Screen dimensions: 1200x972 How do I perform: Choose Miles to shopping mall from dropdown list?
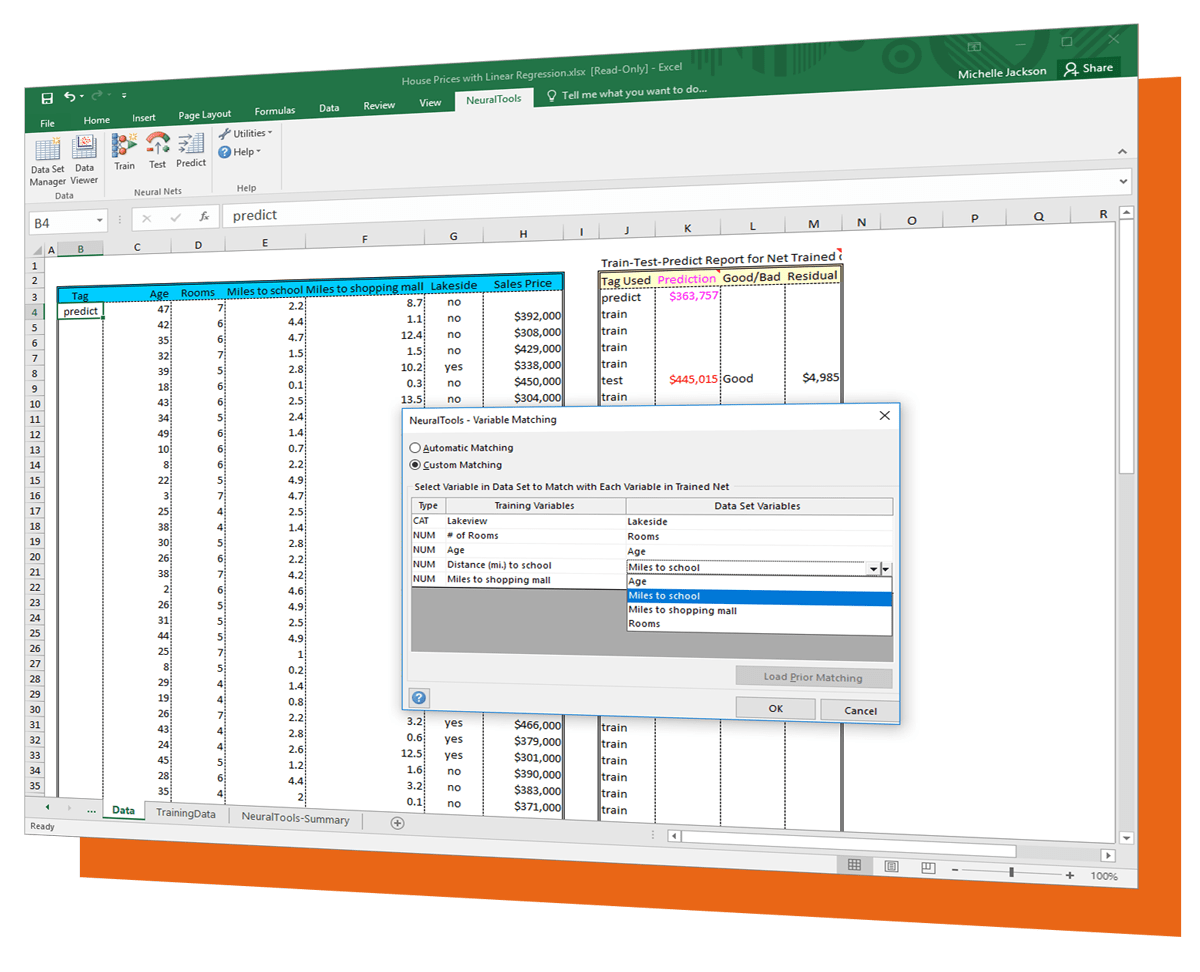click(758, 610)
